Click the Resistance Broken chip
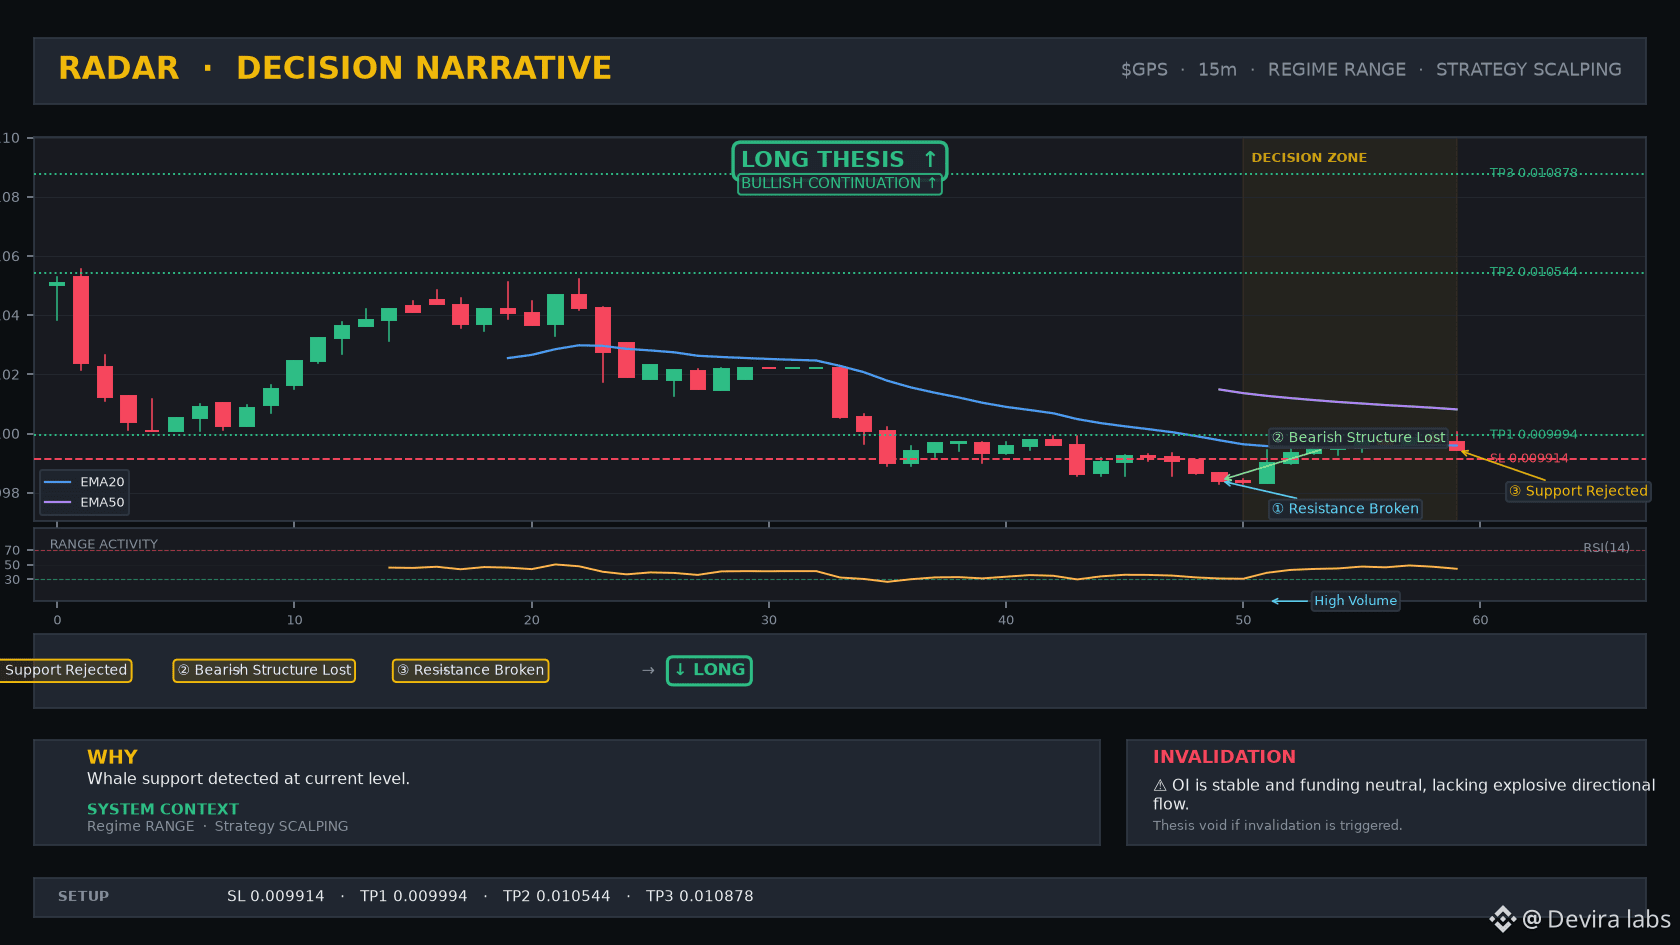 (470, 670)
